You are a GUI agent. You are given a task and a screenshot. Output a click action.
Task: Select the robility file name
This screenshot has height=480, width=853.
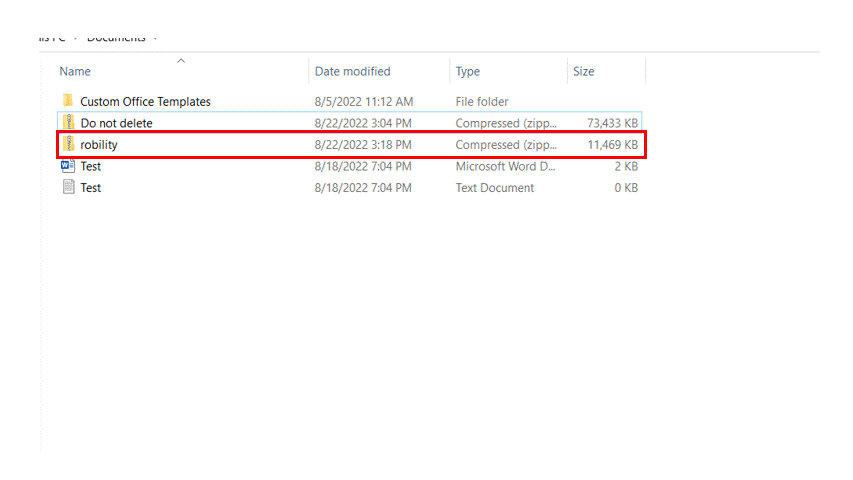pyautogui.click(x=99, y=145)
